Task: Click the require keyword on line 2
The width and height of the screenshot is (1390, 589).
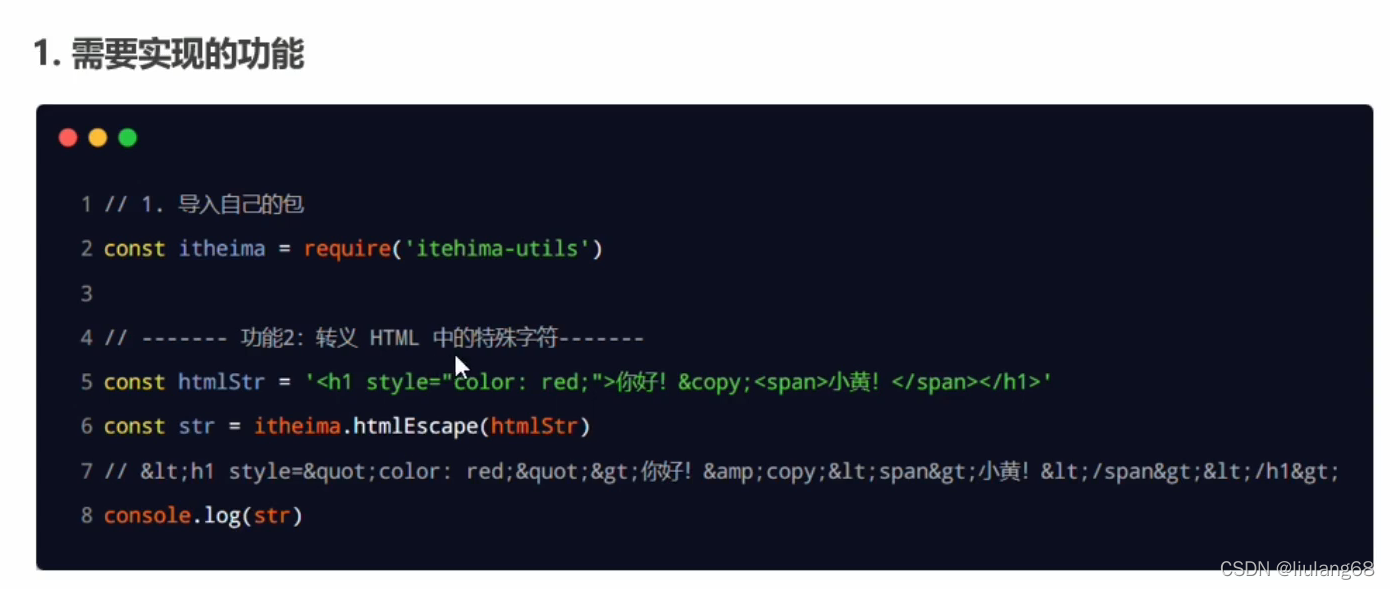Action: click(347, 249)
